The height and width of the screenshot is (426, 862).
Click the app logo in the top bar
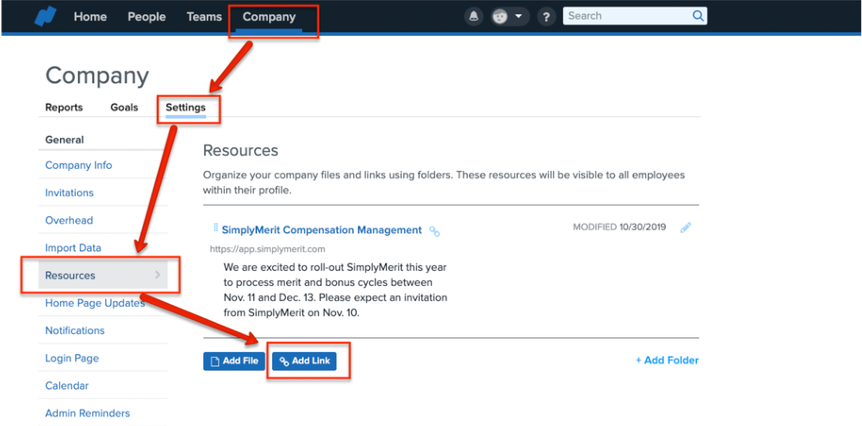(45, 17)
